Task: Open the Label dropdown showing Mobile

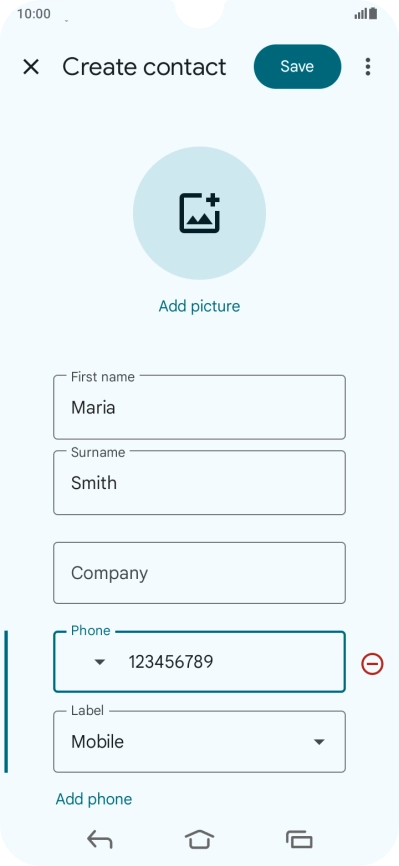Action: 200,742
